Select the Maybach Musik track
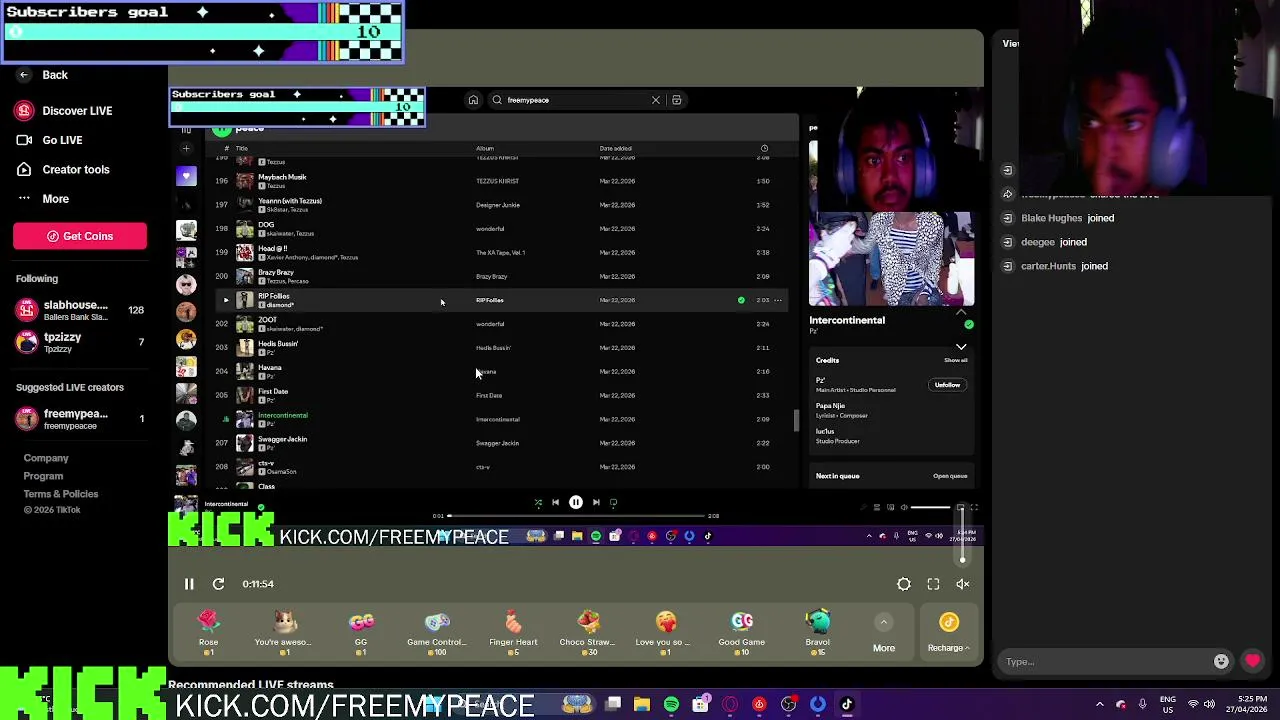The height and width of the screenshot is (720, 1280). click(500, 181)
